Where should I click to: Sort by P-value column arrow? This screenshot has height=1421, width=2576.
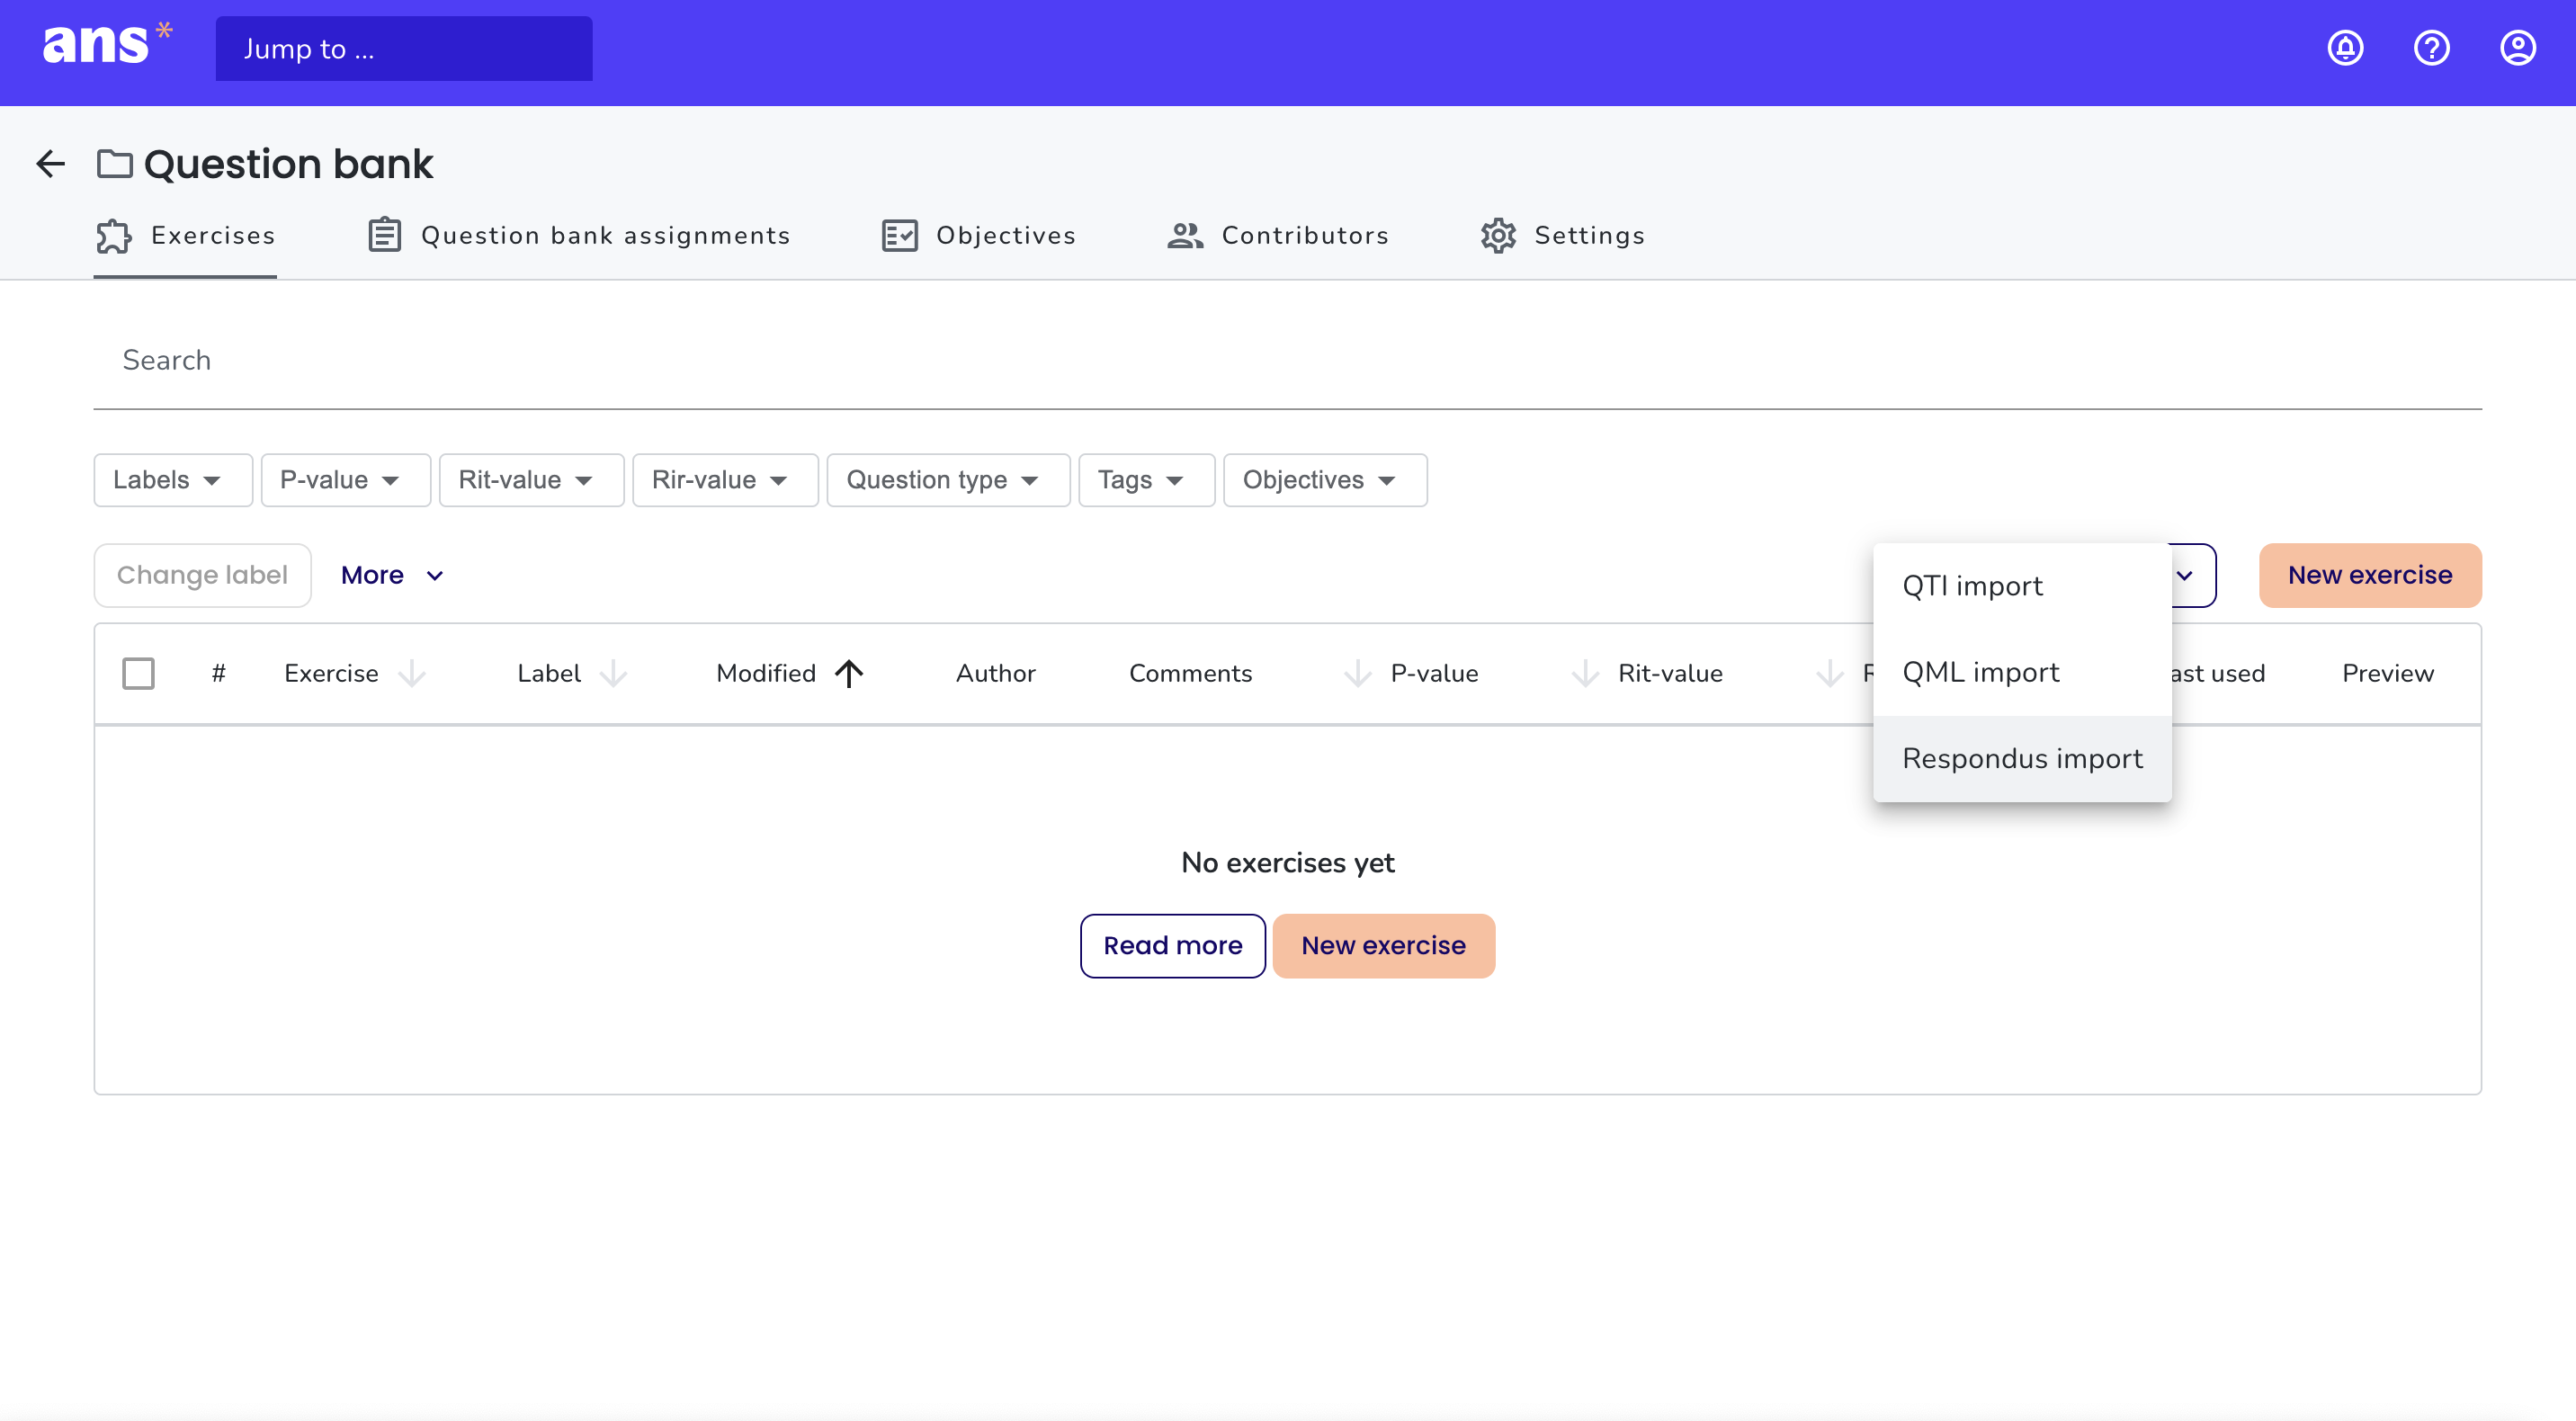click(x=1357, y=673)
